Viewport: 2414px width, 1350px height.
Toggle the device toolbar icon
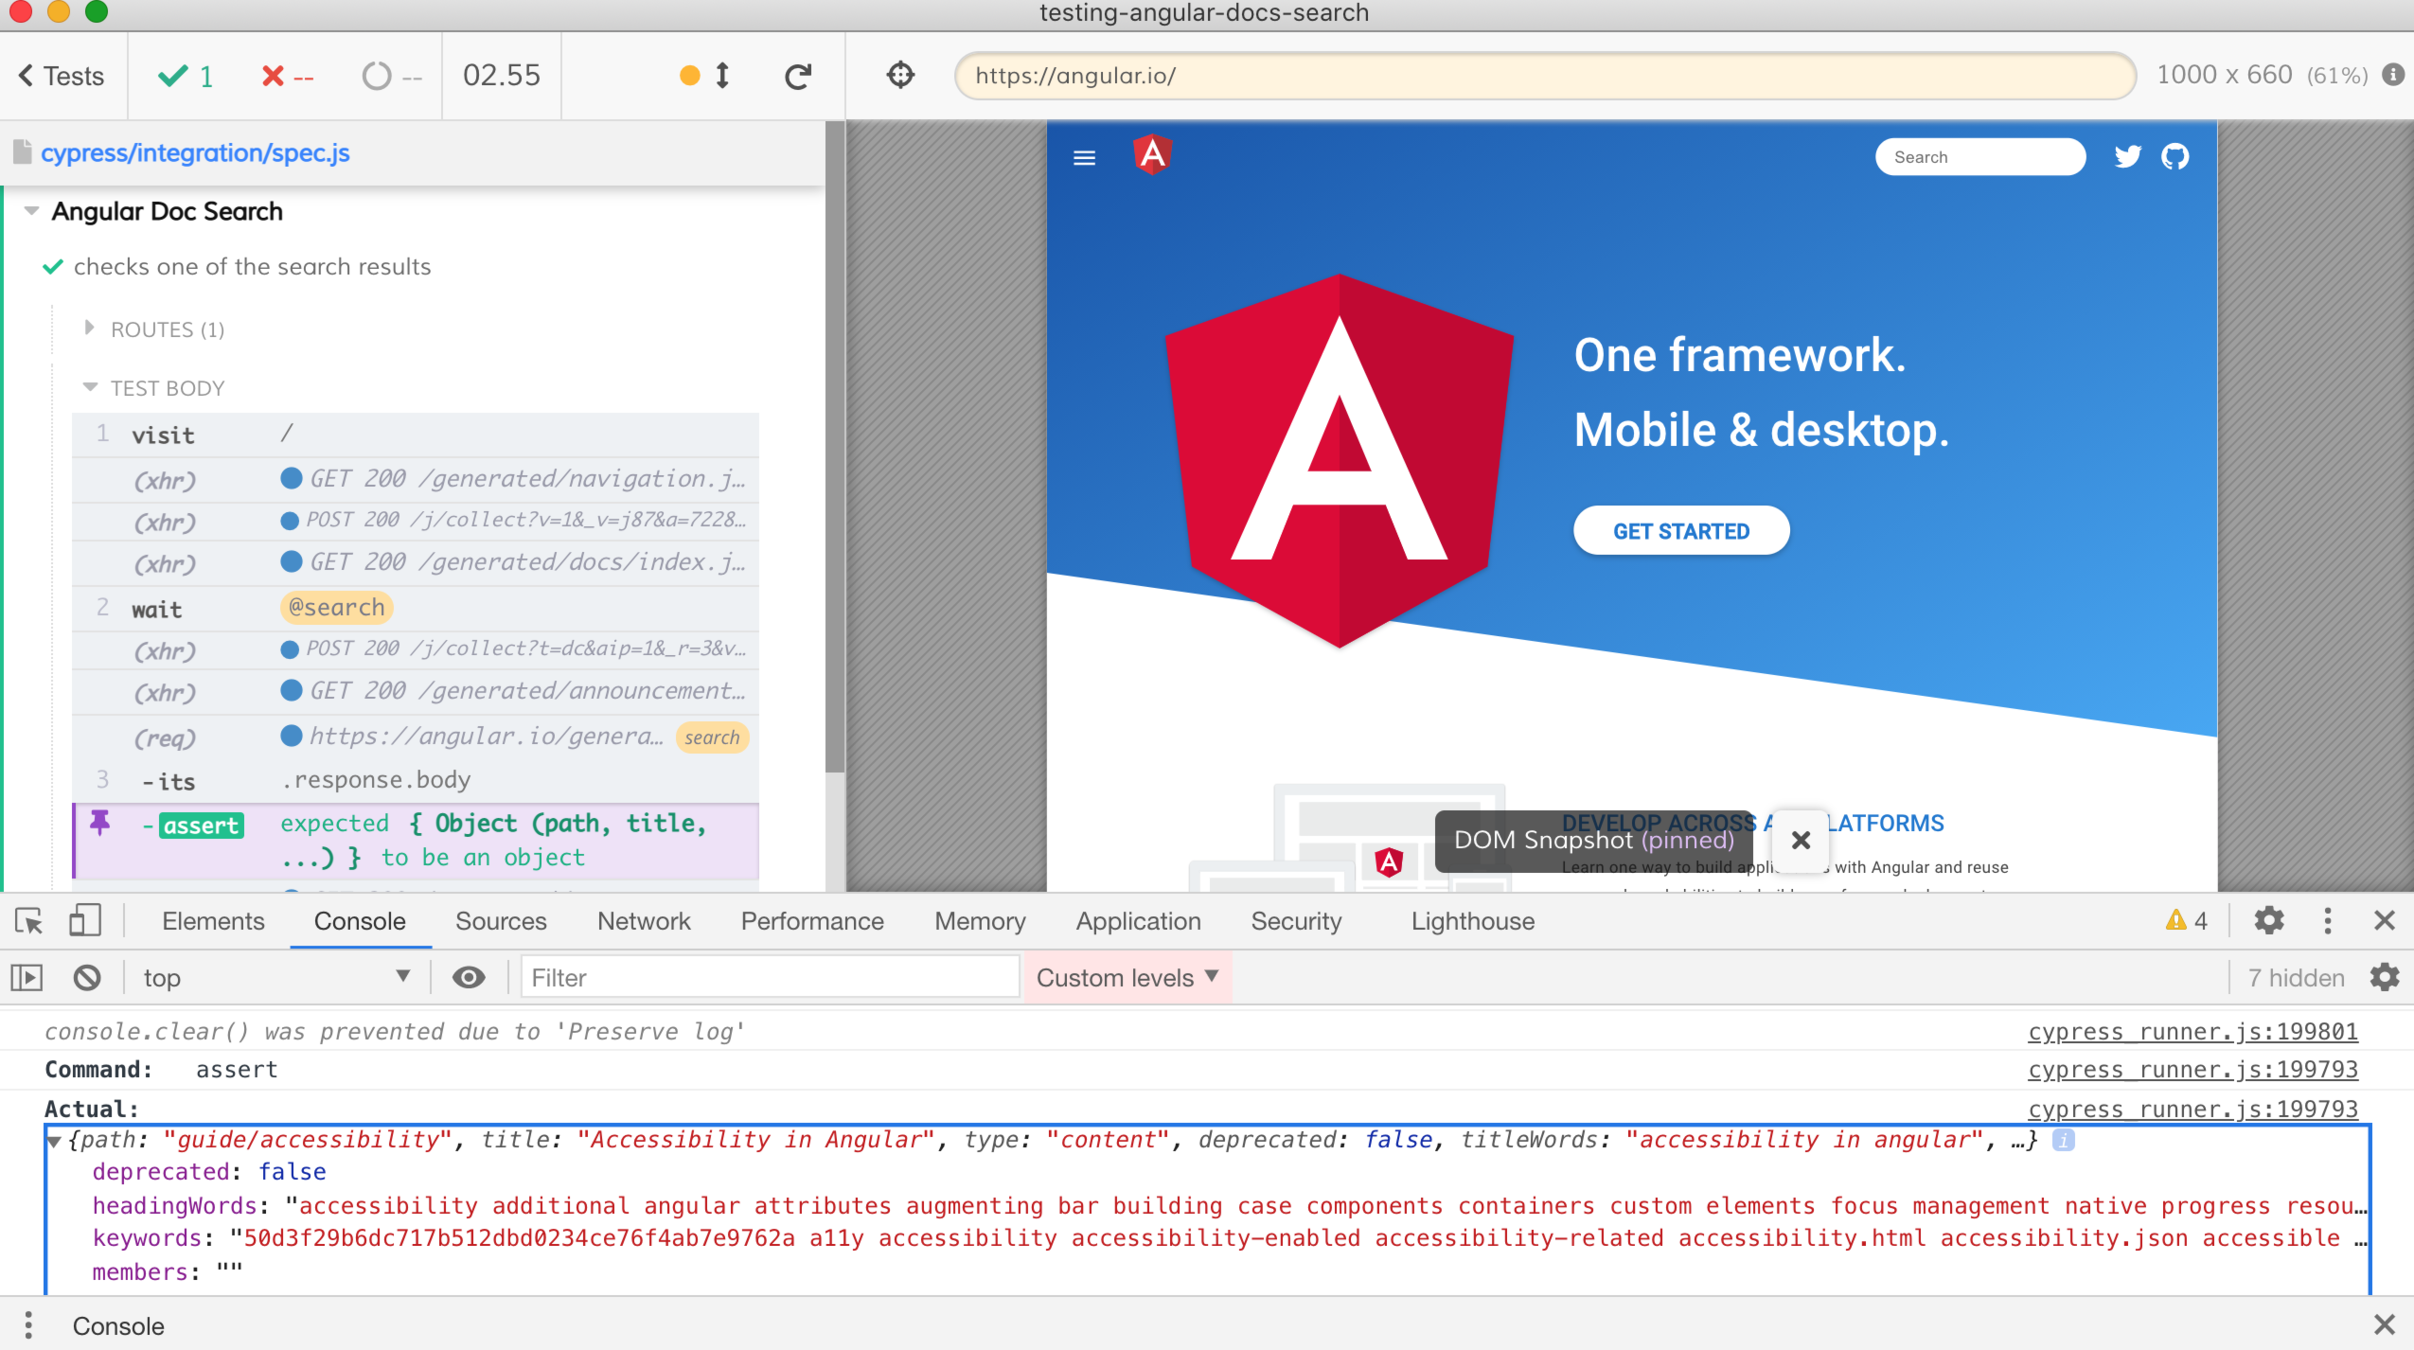[x=85, y=920]
